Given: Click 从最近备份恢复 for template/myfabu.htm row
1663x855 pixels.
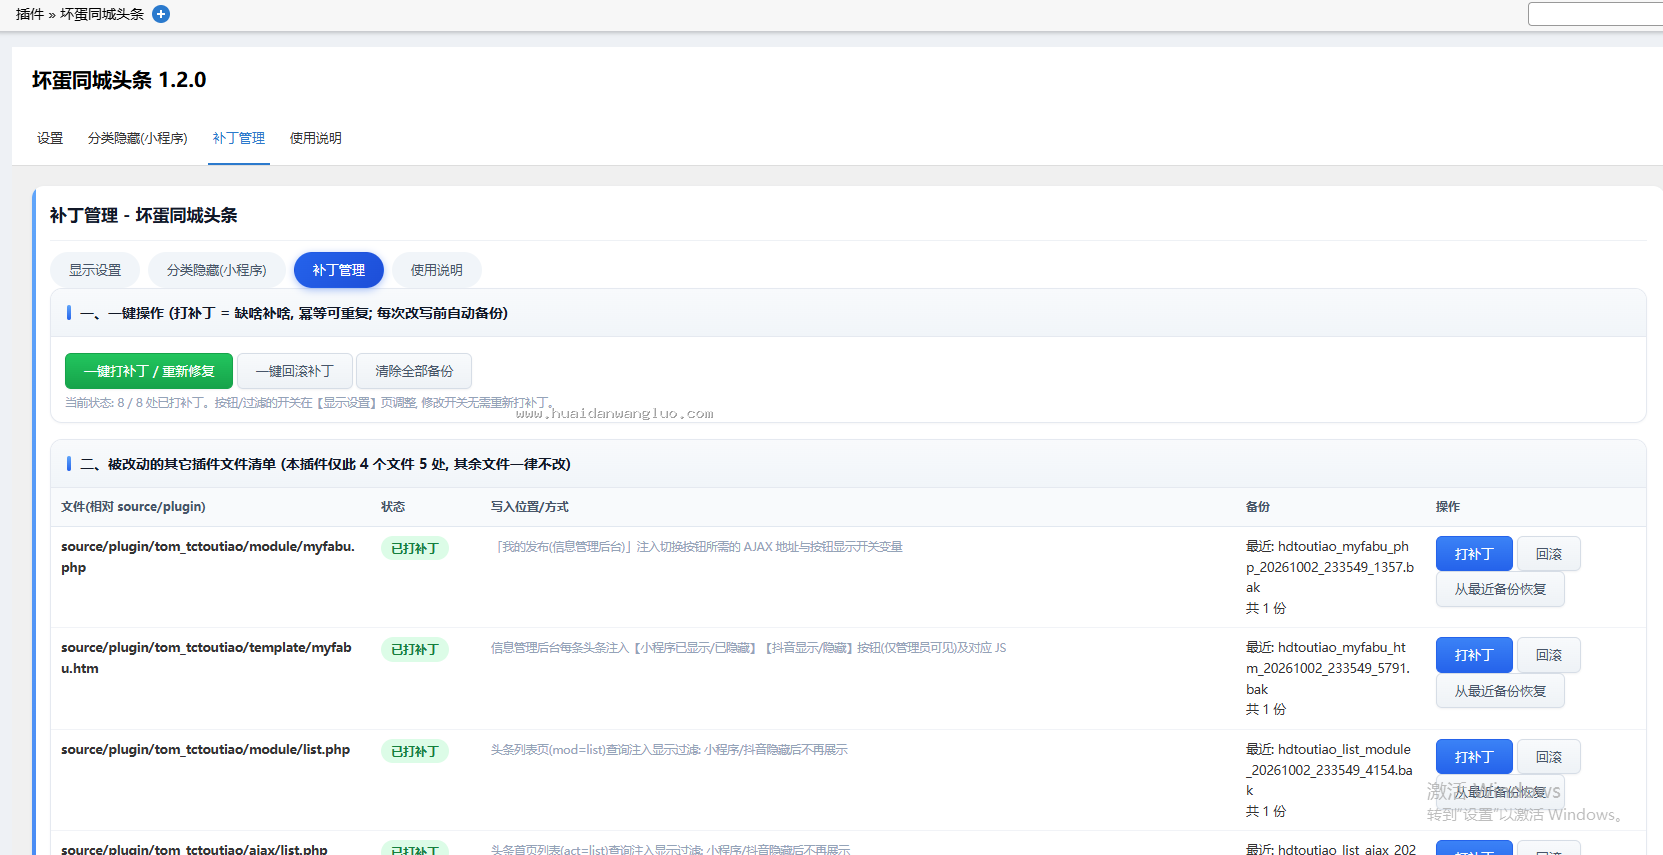Looking at the screenshot, I should (x=1500, y=691).
